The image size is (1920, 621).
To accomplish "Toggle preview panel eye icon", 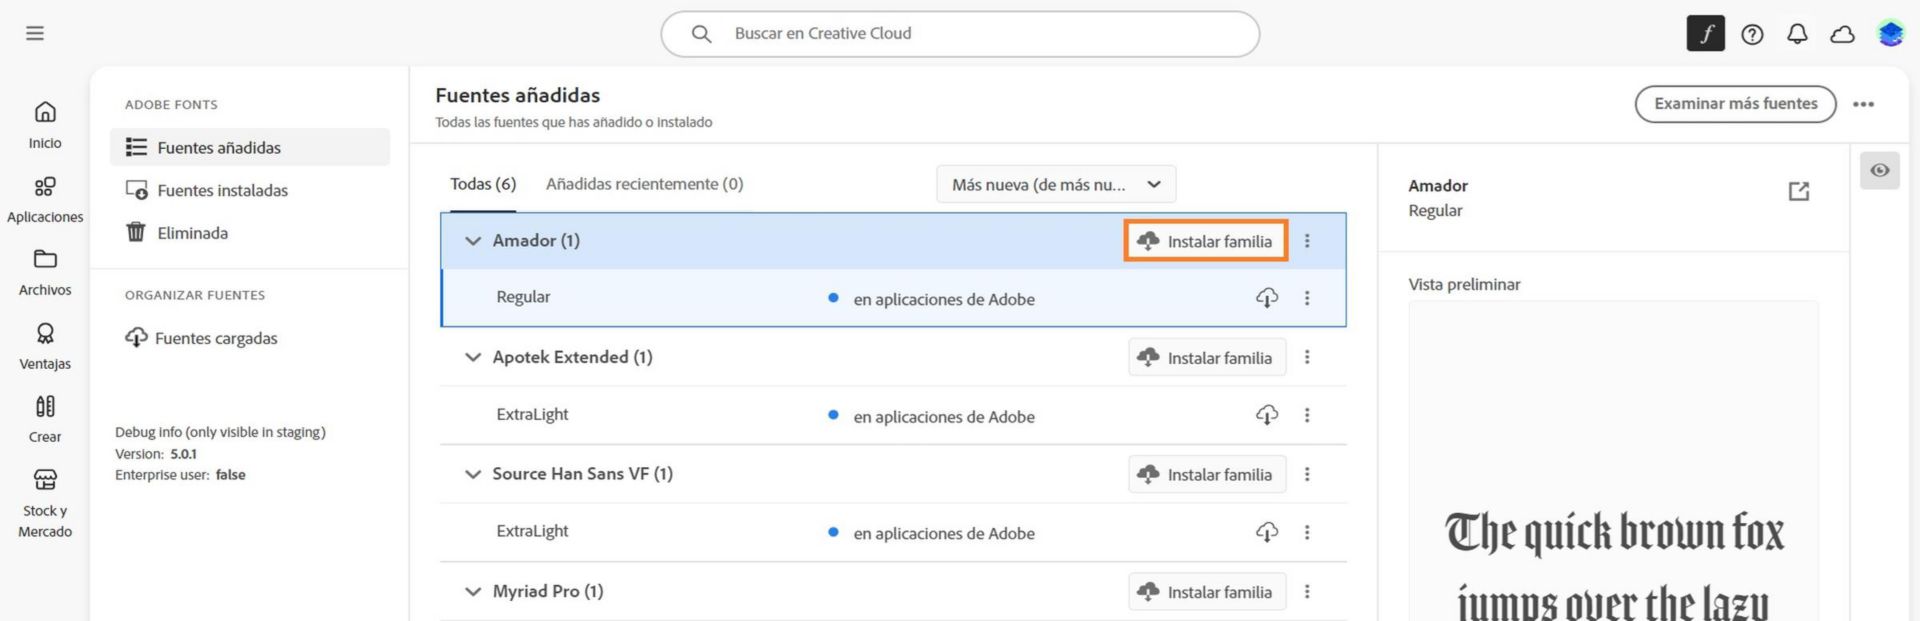I will (x=1880, y=170).
